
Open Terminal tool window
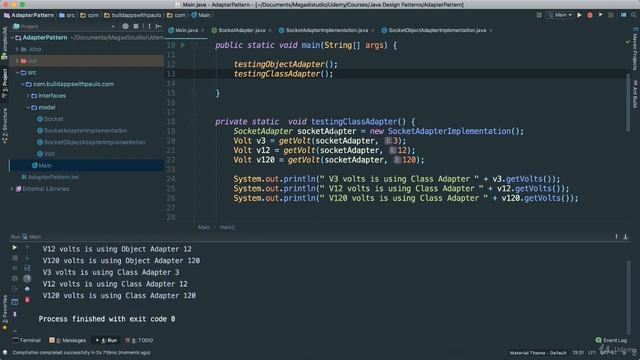(27, 340)
